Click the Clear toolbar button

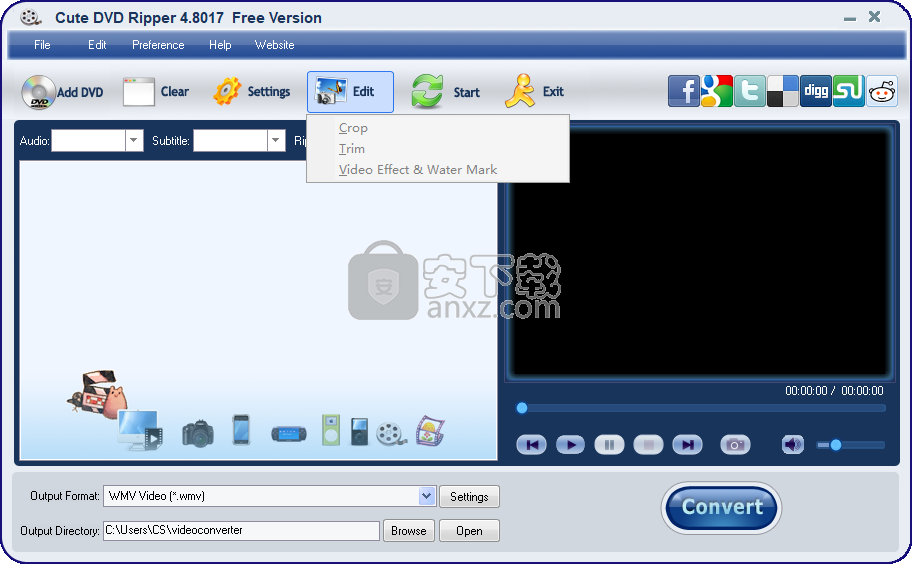pos(156,92)
